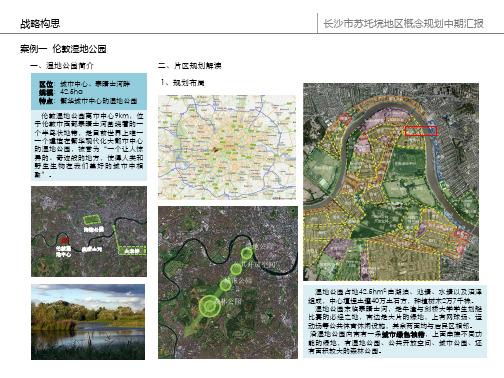
Task: Open the London road map image
Action: [x=227, y=147]
